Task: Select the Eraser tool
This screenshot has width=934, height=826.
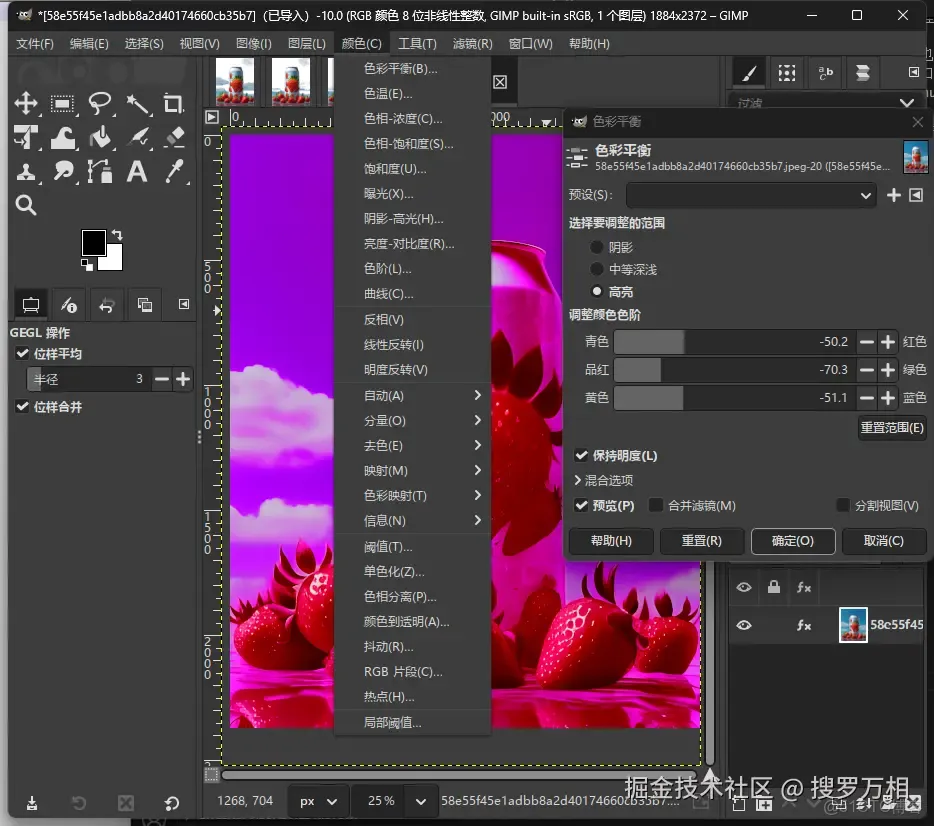Action: [x=174, y=137]
